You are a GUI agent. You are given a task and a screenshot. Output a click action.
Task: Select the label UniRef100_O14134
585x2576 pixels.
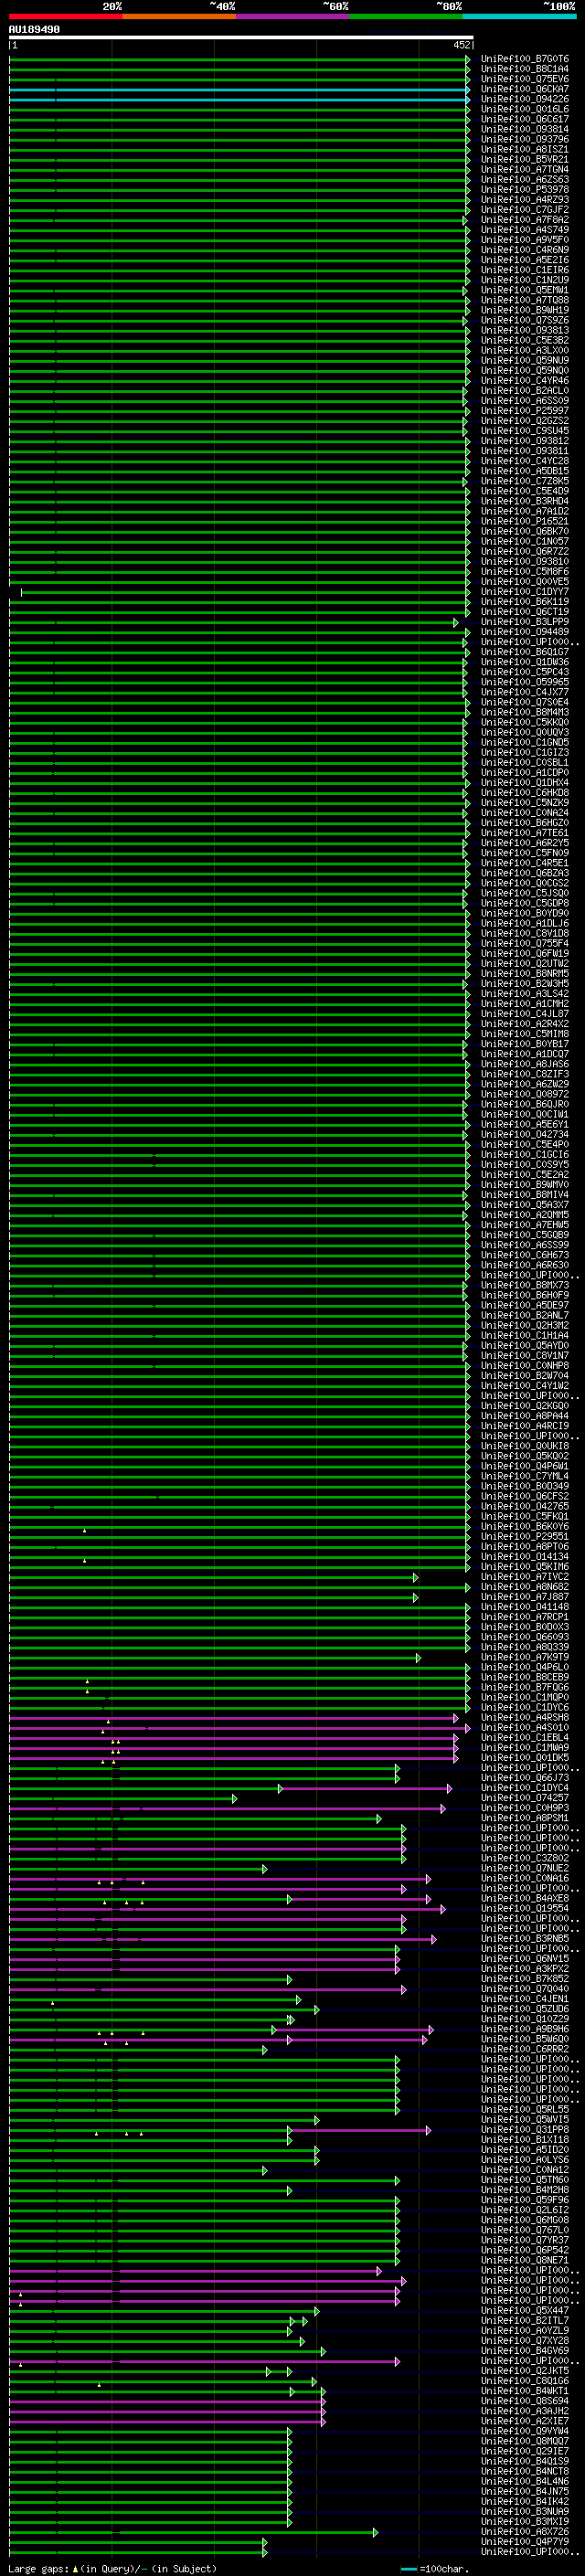(525, 1556)
